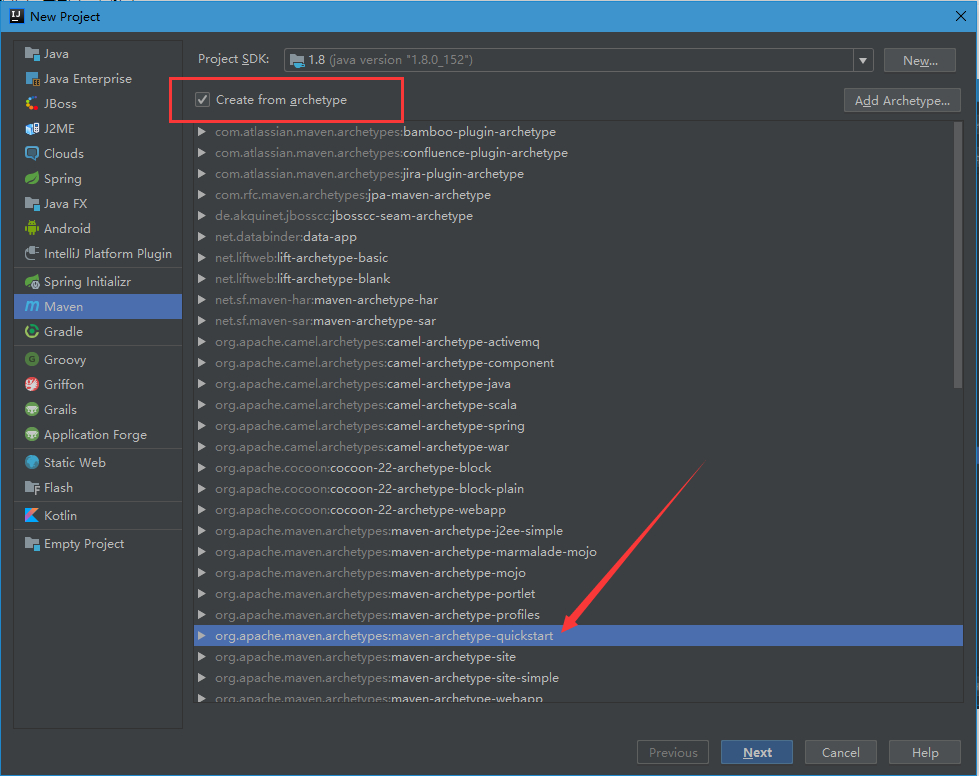Screen dimensions: 979x776
Task: Click Add Archetype button
Action: click(x=902, y=101)
